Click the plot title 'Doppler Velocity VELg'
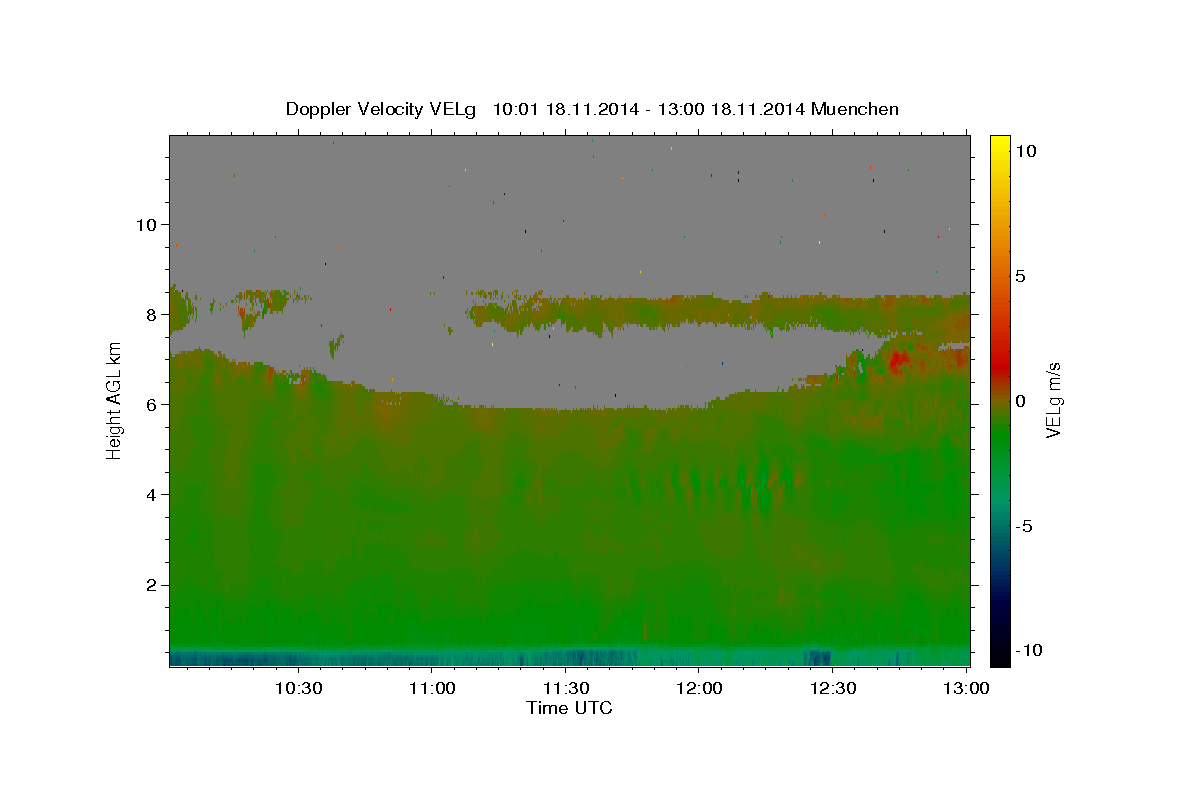 380,109
